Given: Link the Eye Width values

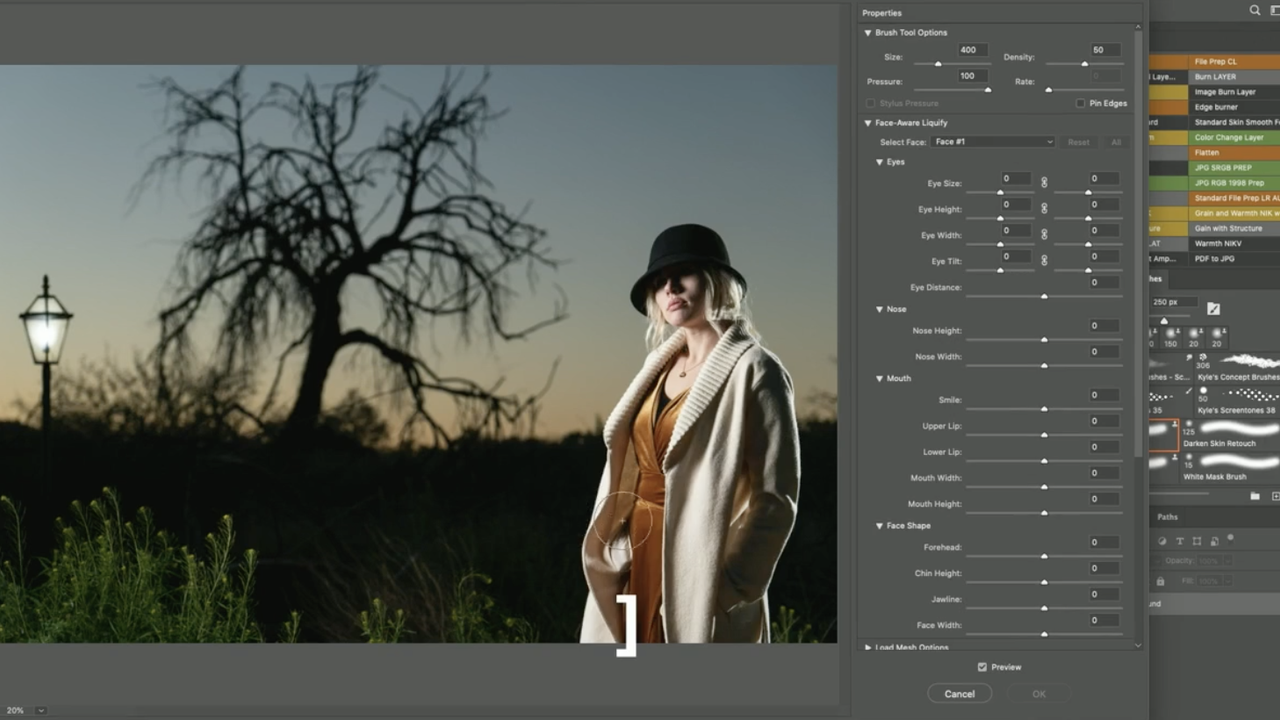Looking at the screenshot, I should pos(1044,235).
